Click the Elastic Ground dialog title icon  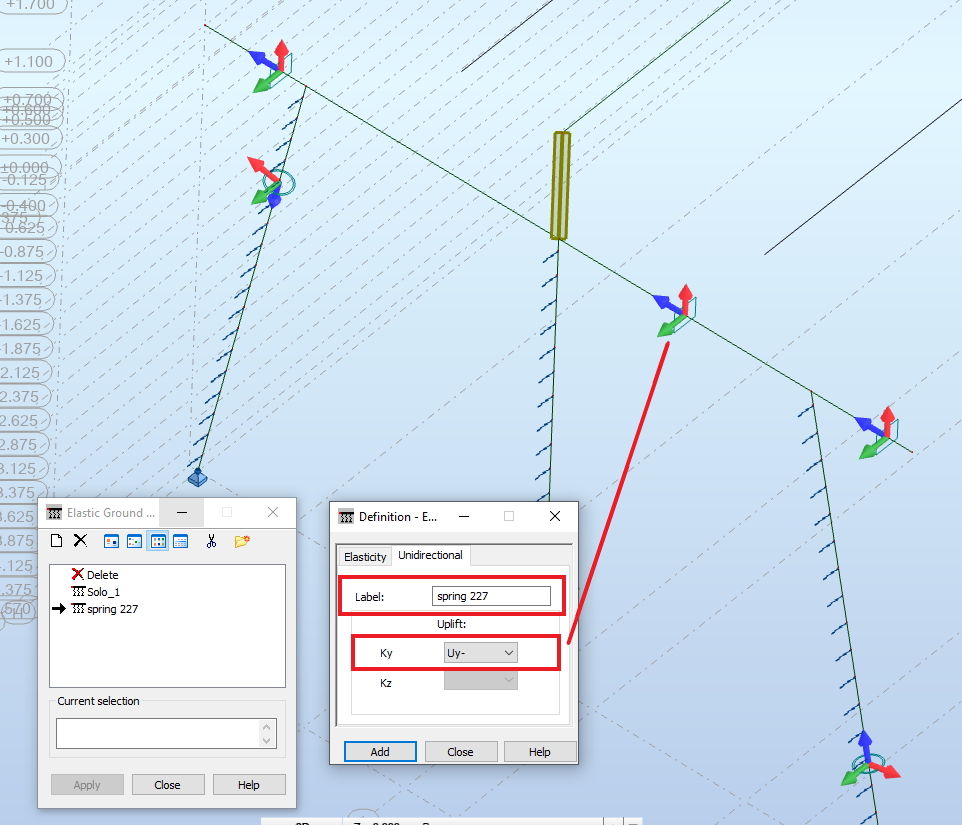[x=54, y=513]
